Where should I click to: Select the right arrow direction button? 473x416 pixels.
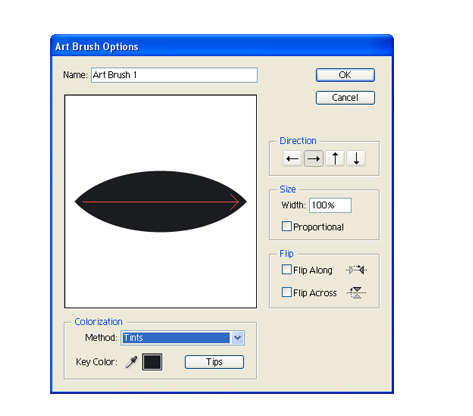tap(313, 158)
